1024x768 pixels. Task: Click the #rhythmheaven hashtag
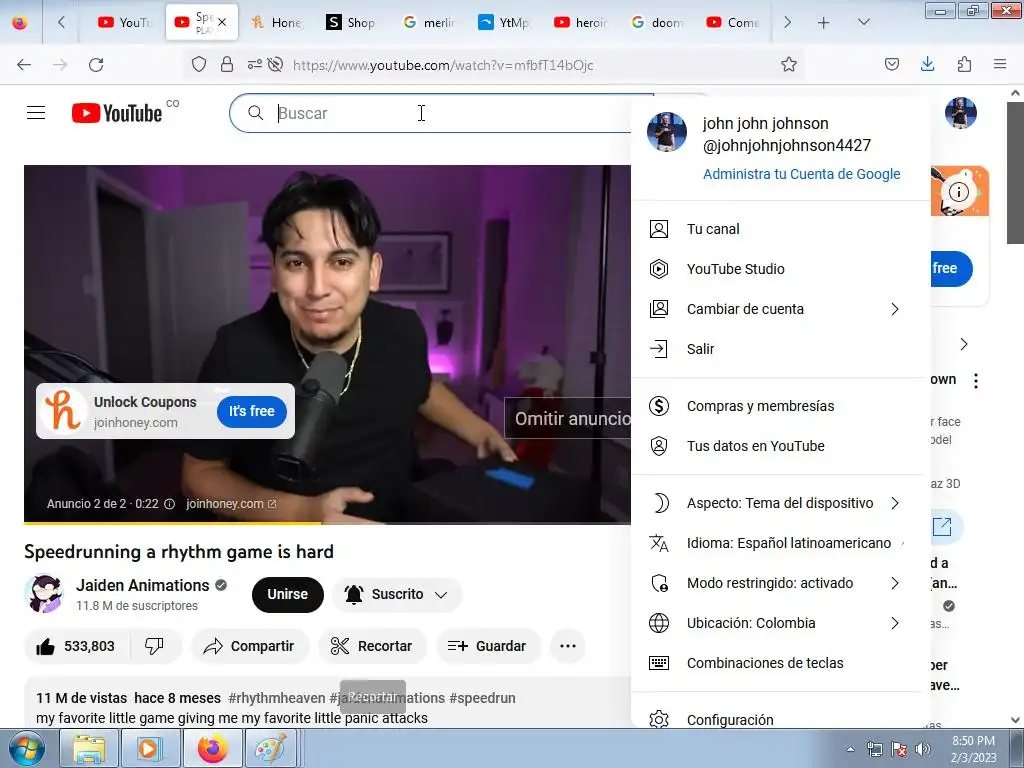tap(276, 698)
